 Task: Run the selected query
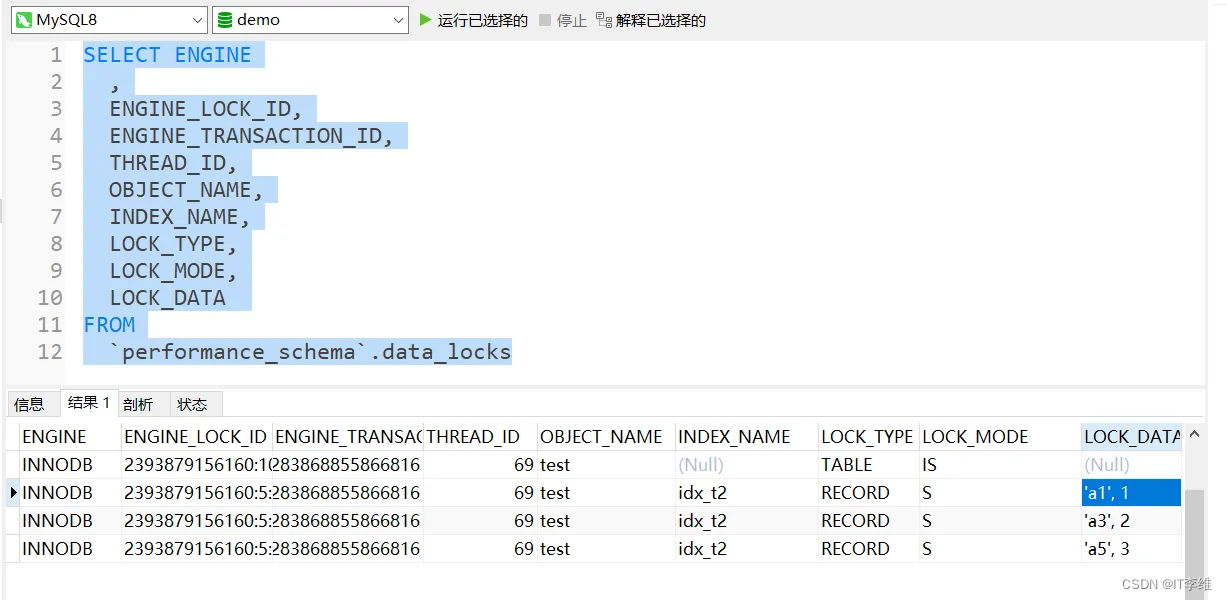point(473,20)
